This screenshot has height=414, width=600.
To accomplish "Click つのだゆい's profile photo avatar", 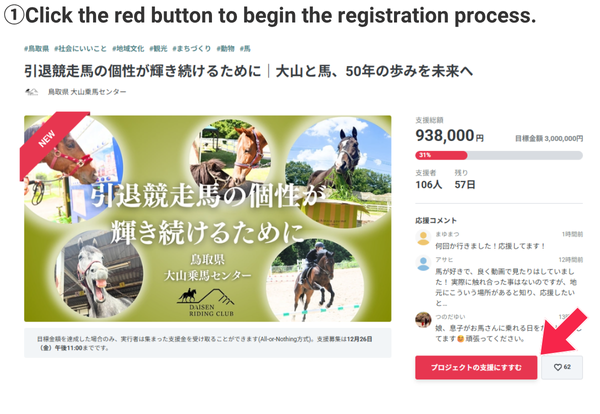I will pos(423,319).
